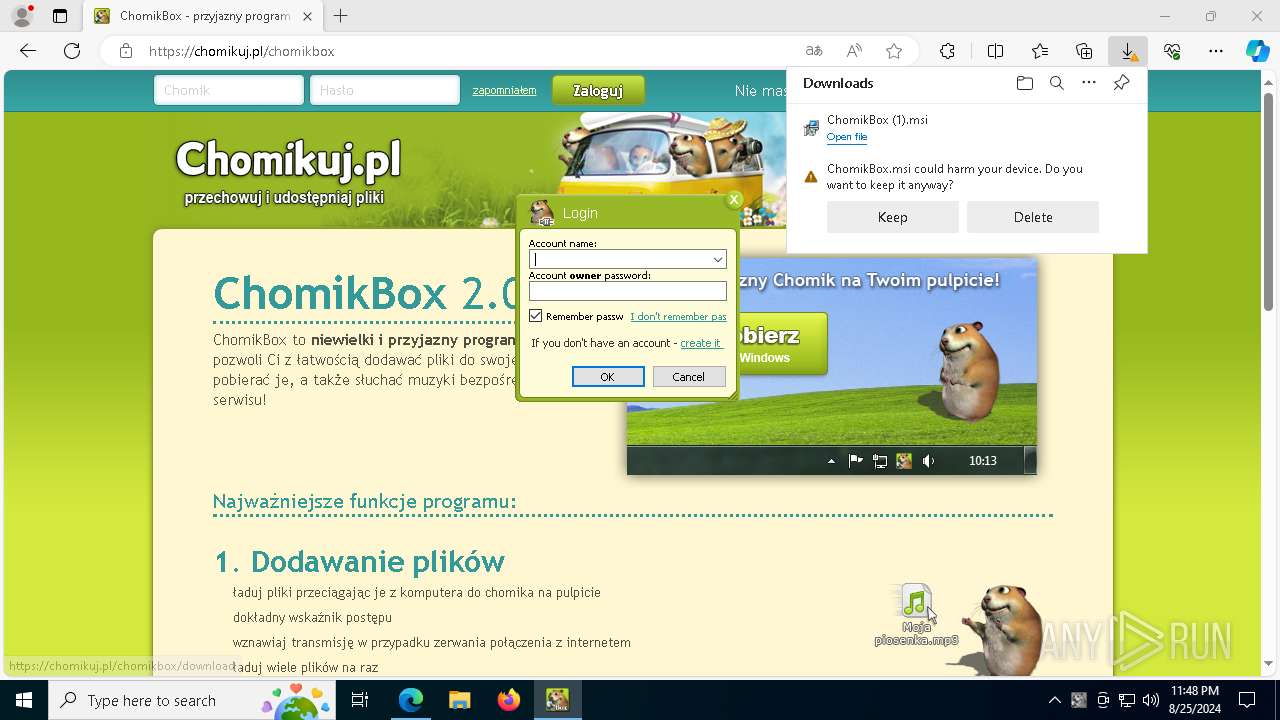This screenshot has width=1280, height=720.
Task: Toggle the Downloads toolbar icon
Action: [x=1128, y=51]
